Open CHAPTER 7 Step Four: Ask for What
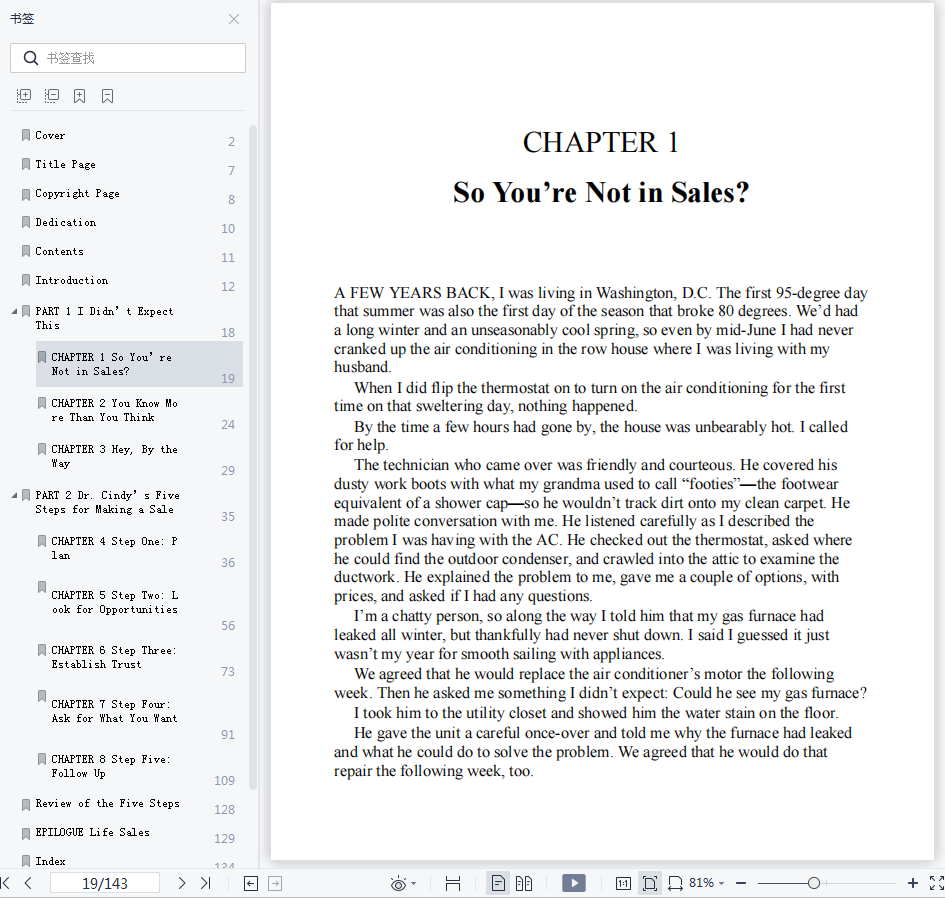This screenshot has width=945, height=898. [x=115, y=711]
